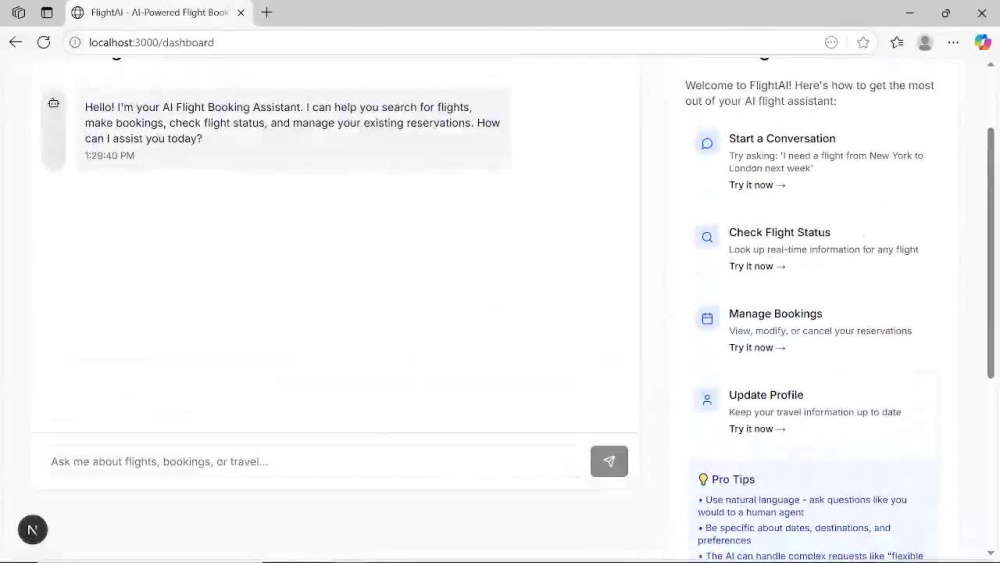Image resolution: width=1000 pixels, height=563 pixels.
Task: Minimize the browser window
Action: click(909, 13)
